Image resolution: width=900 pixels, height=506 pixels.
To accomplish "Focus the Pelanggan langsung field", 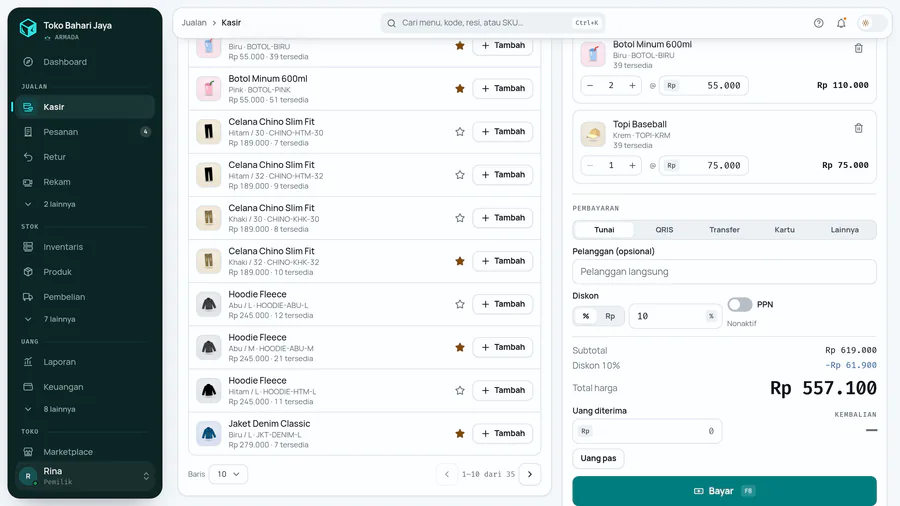I will [x=724, y=272].
